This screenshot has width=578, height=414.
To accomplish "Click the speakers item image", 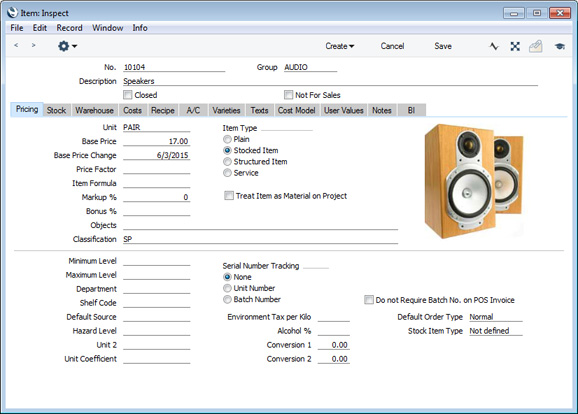I will pyautogui.click(x=474, y=181).
